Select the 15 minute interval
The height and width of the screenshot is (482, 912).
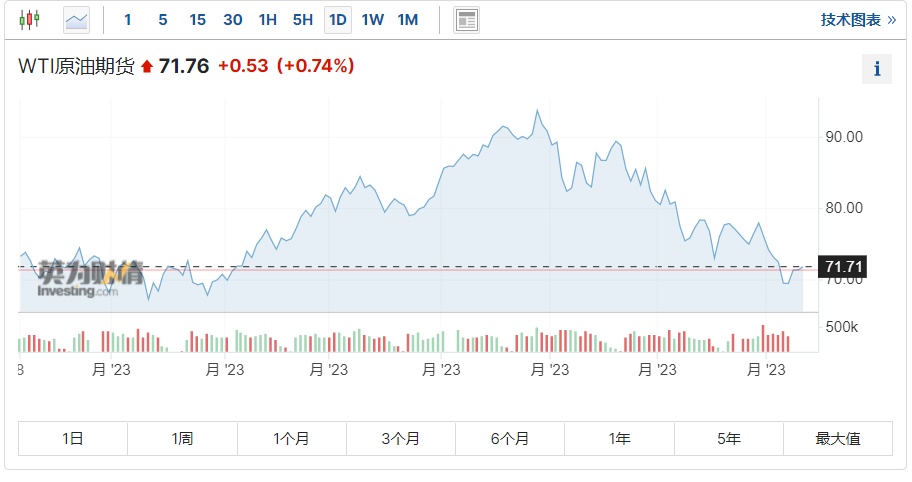point(197,19)
